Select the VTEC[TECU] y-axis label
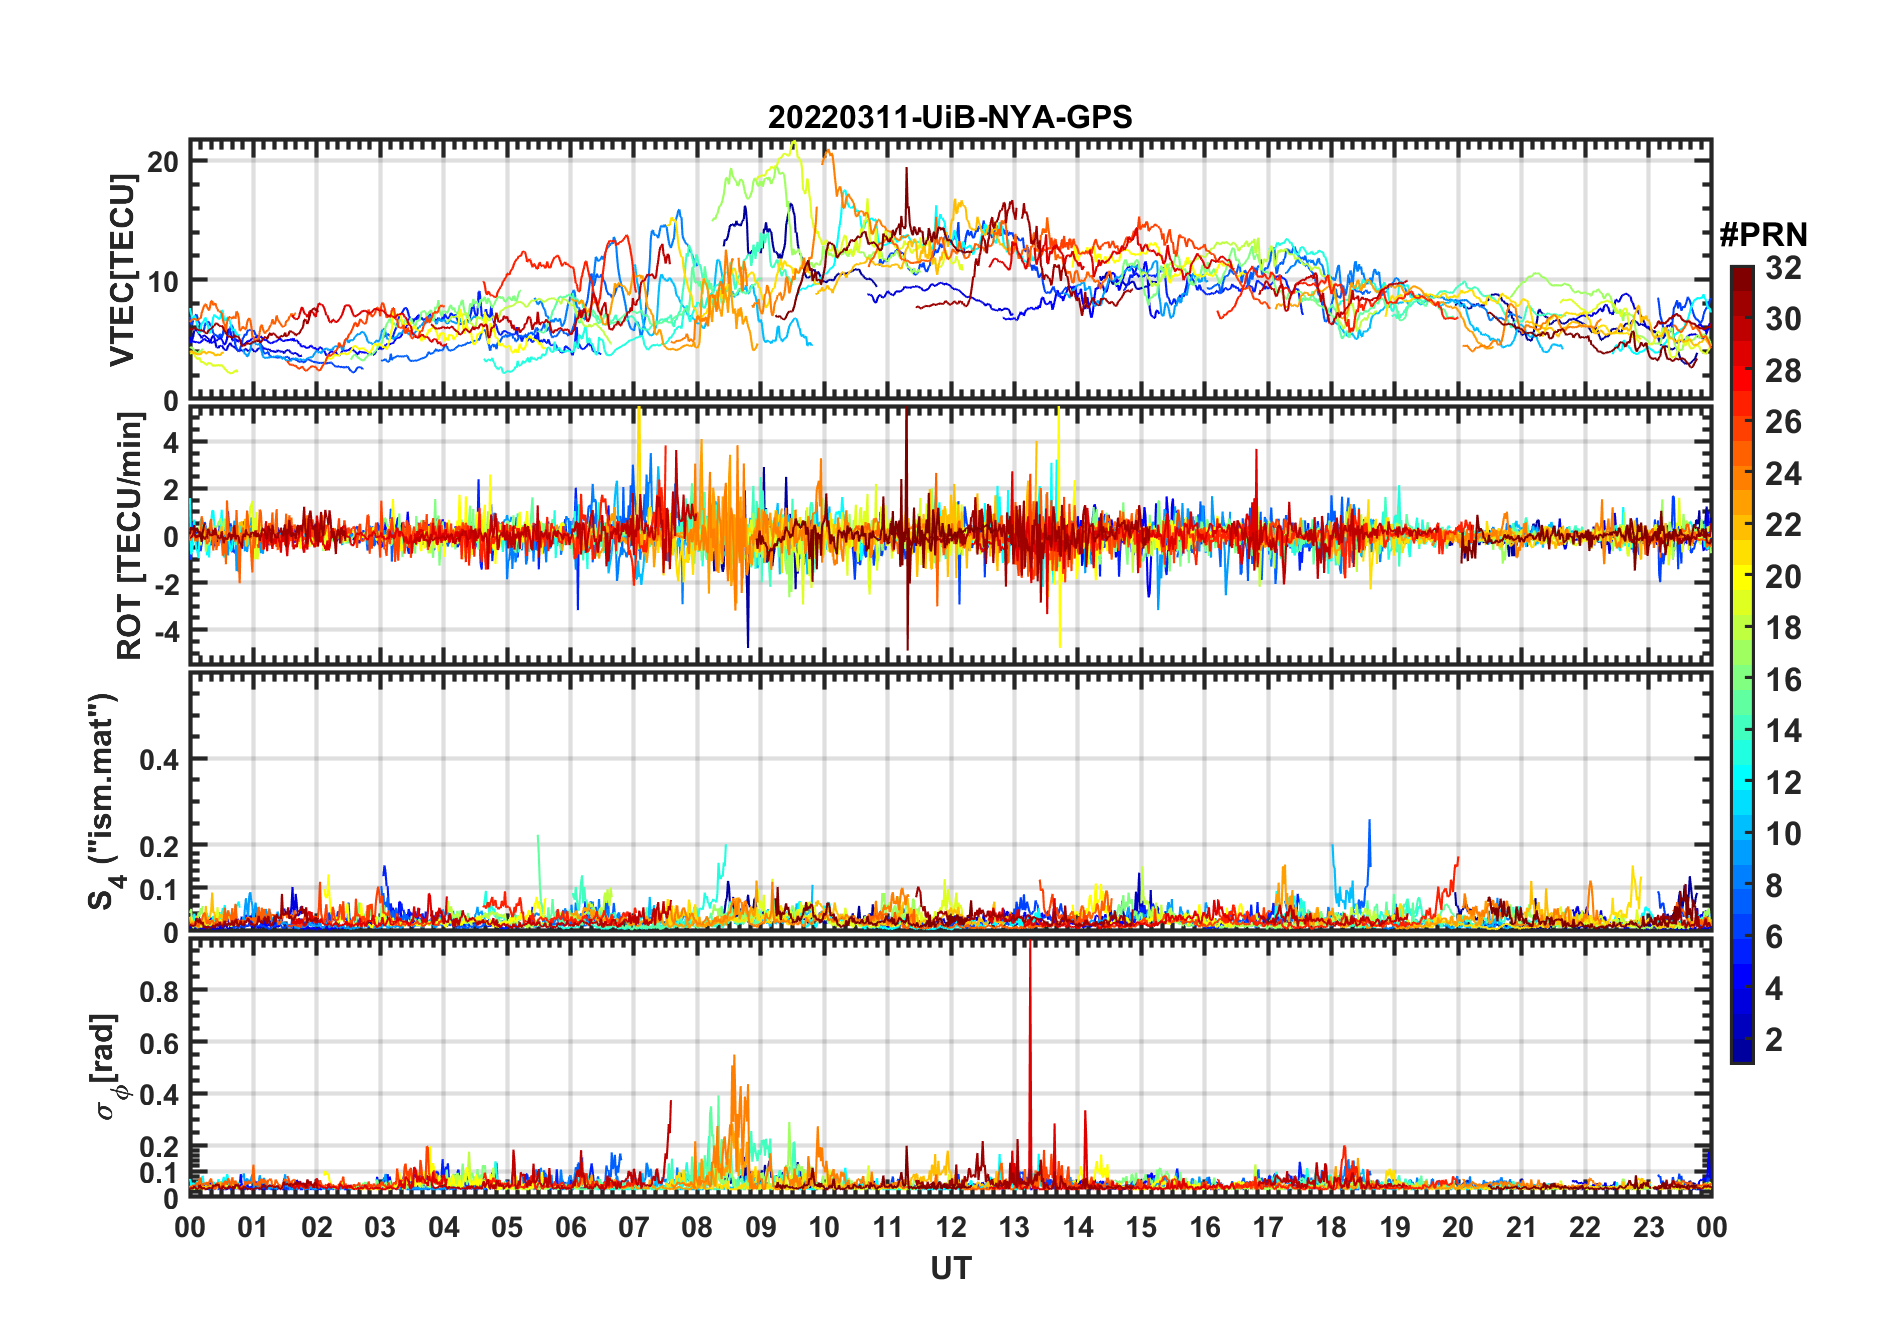 tap(122, 270)
